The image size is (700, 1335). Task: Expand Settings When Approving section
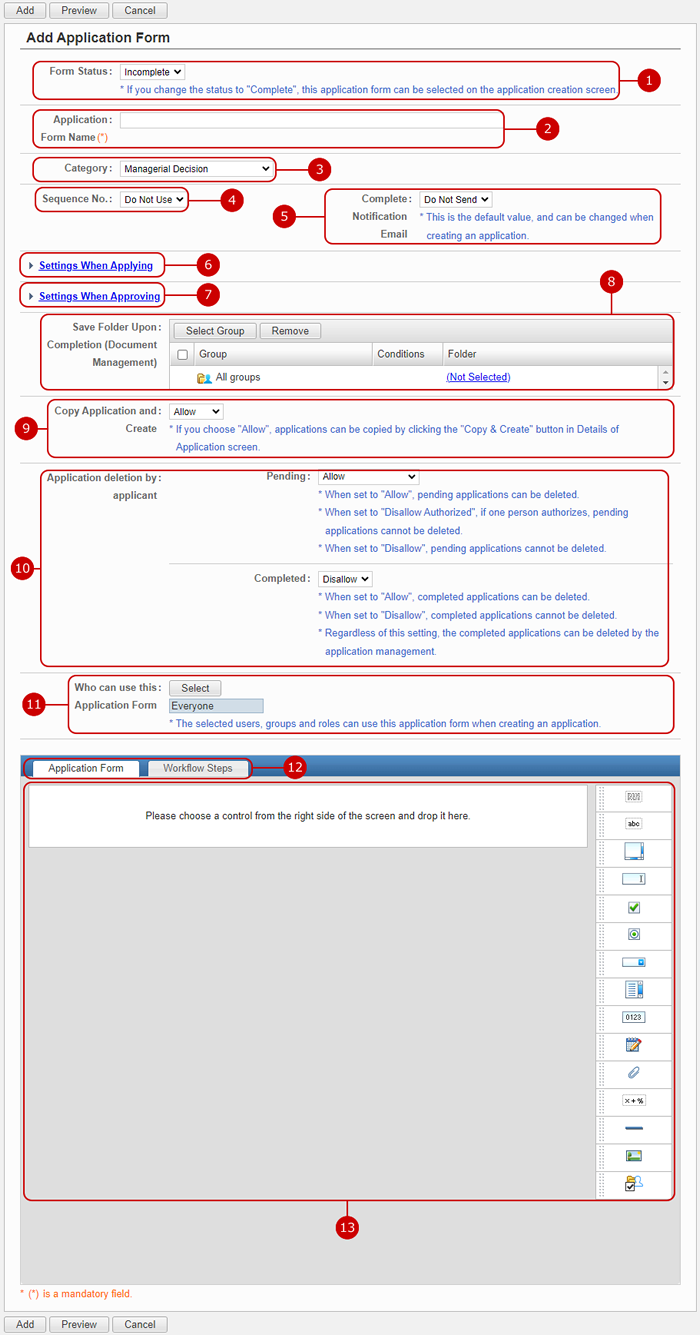(99, 296)
